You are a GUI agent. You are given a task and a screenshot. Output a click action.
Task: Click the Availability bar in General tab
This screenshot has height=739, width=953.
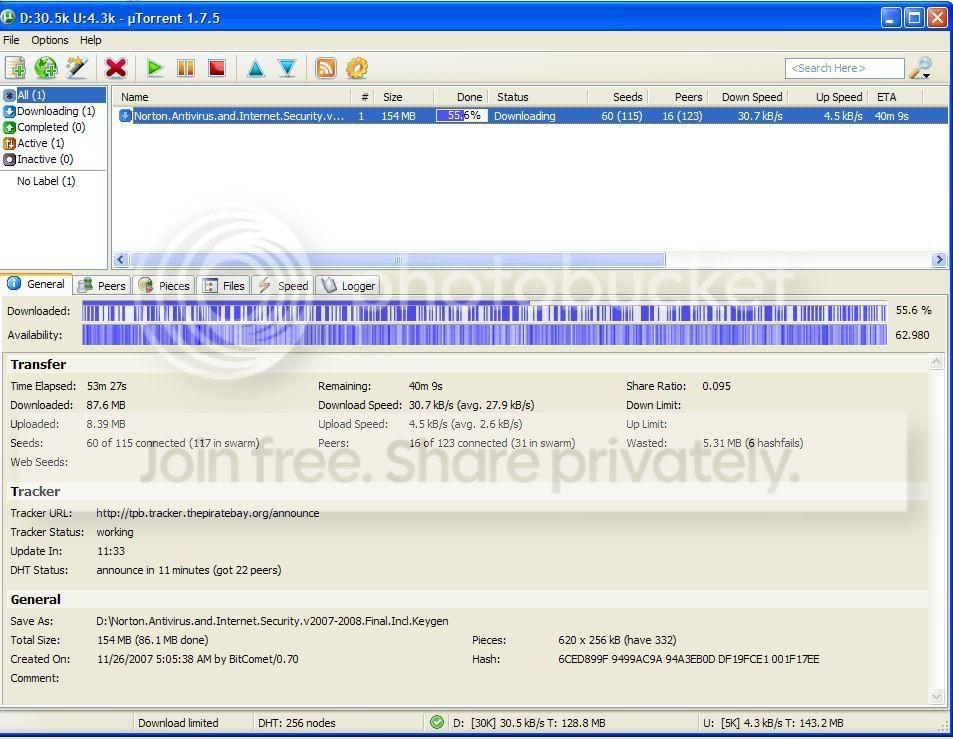[x=484, y=335]
